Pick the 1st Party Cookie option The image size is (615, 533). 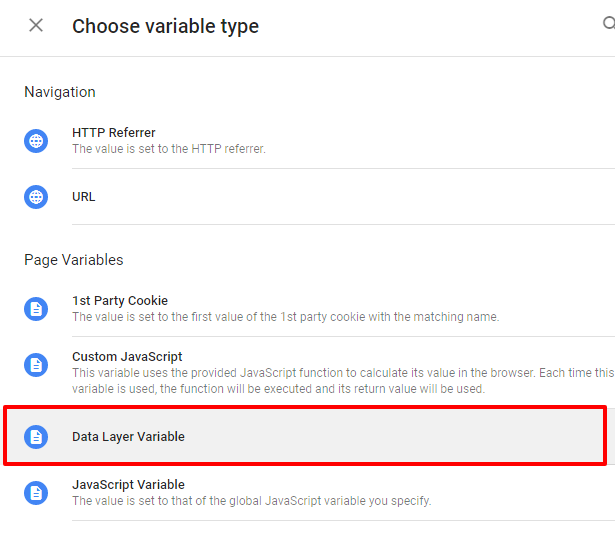[x=120, y=301]
